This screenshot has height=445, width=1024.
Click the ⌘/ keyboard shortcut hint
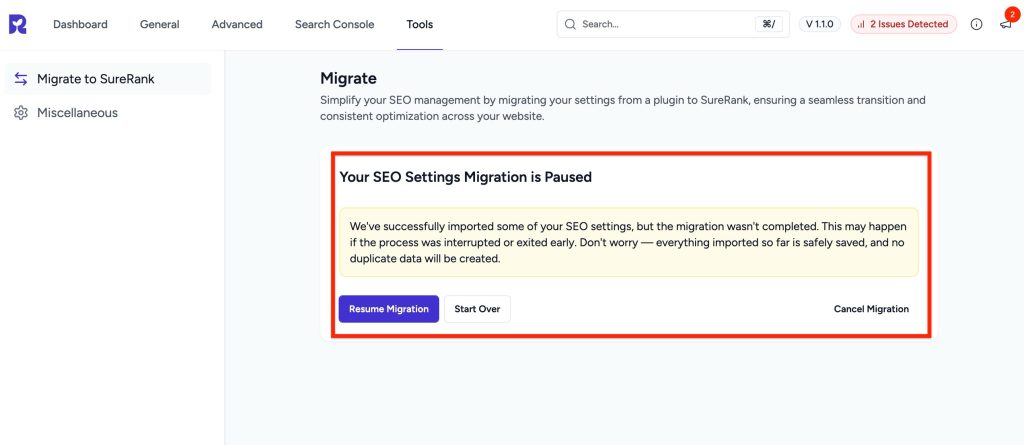click(769, 24)
